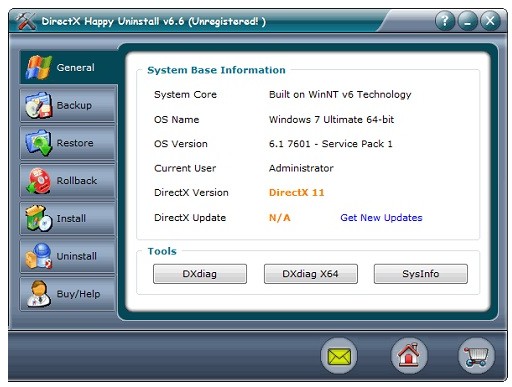The width and height of the screenshot is (512, 387).
Task: Open the red house home page icon
Action: click(x=409, y=356)
